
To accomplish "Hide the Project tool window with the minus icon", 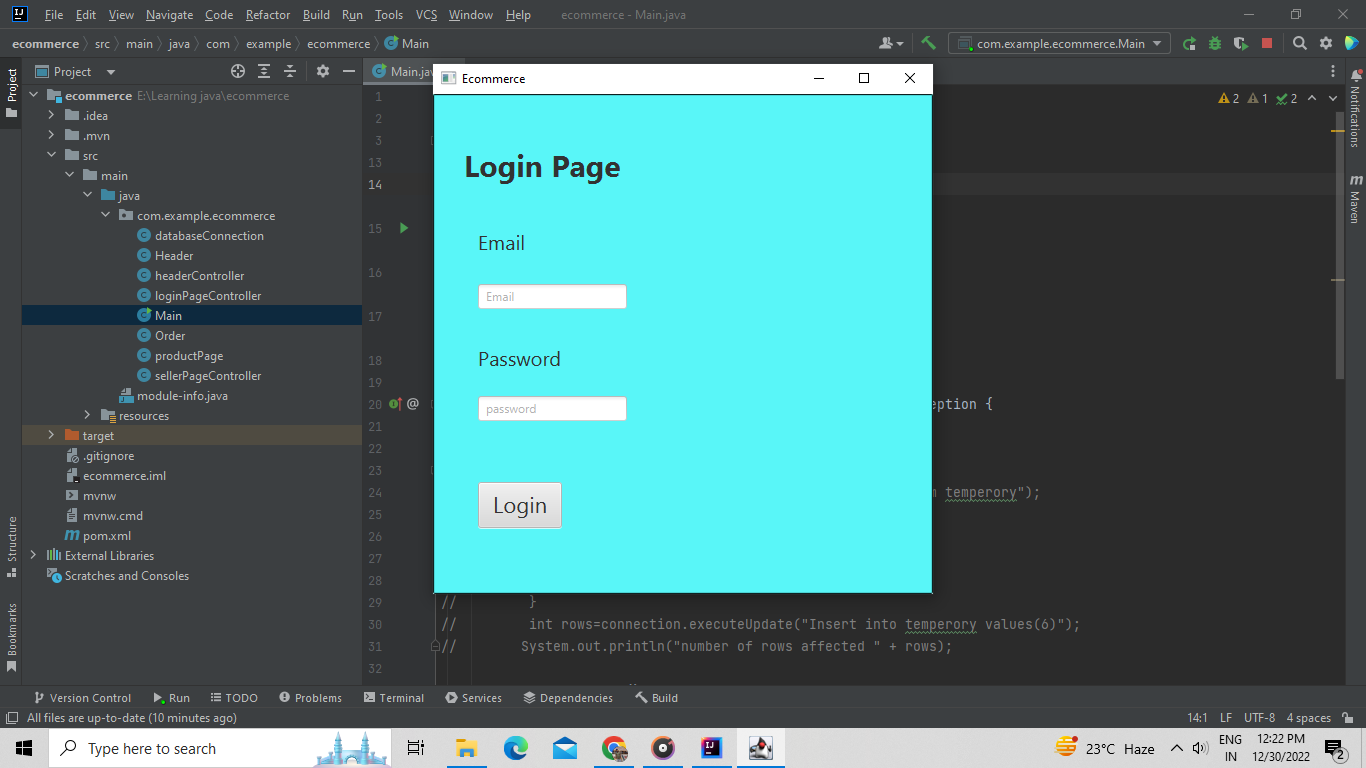I will click(349, 71).
